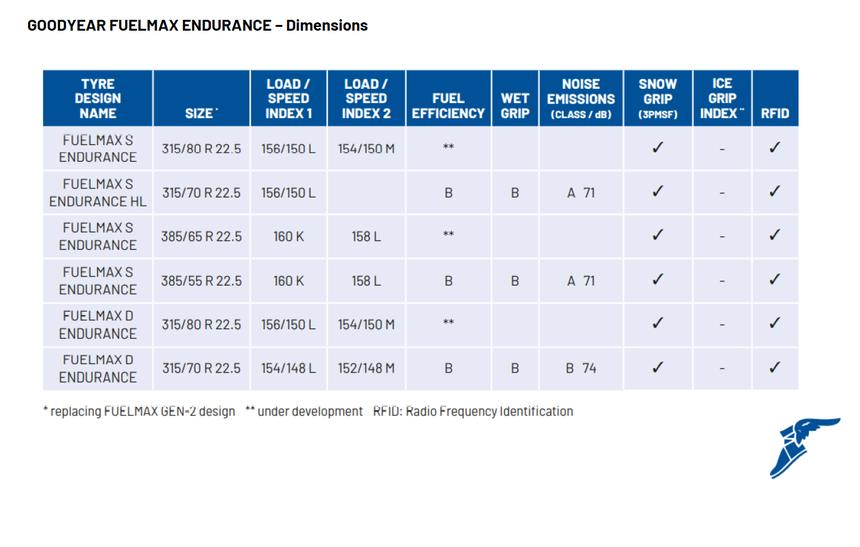Click '**' fuel efficiency in 385/65 row
This screenshot has width=860, height=547.
pyautogui.click(x=448, y=234)
